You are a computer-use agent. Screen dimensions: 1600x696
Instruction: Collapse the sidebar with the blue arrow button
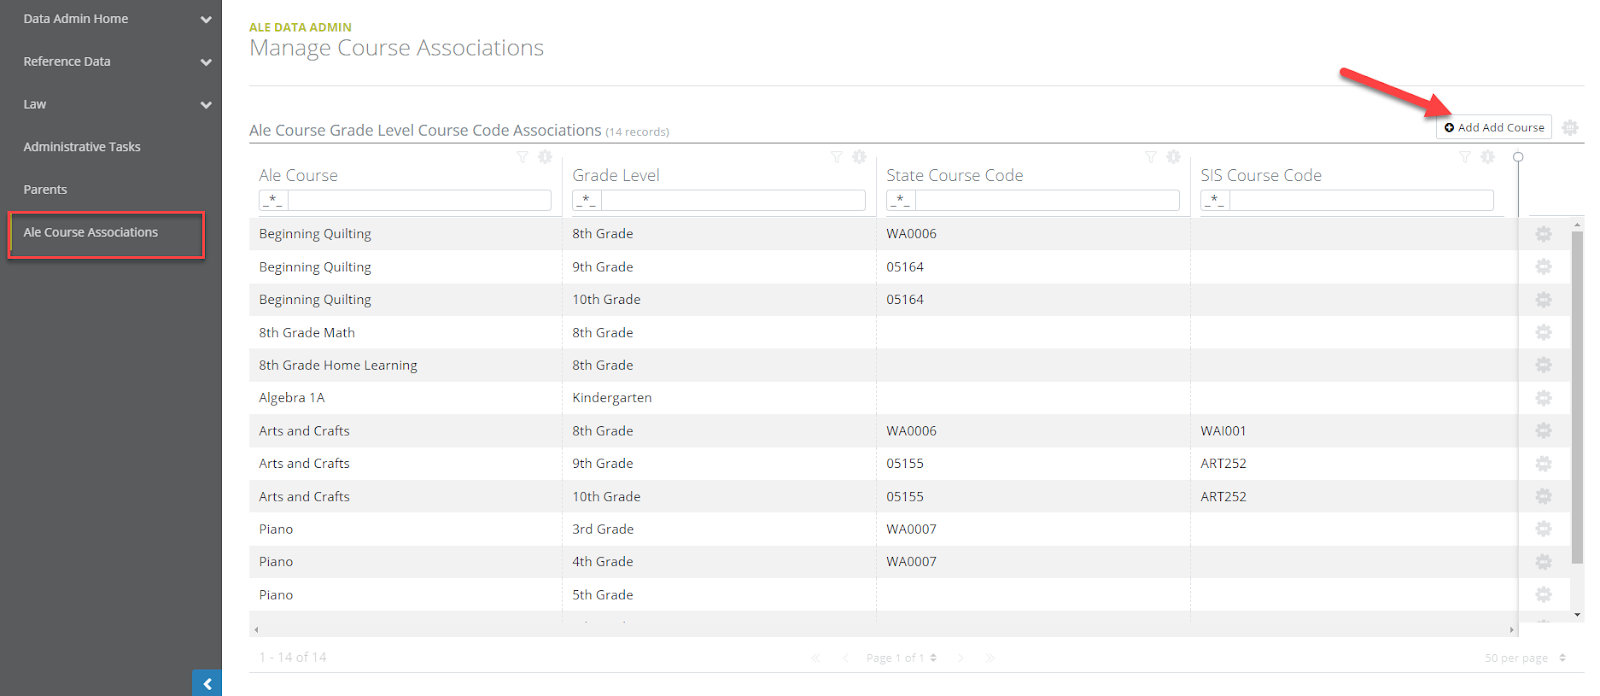[207, 683]
